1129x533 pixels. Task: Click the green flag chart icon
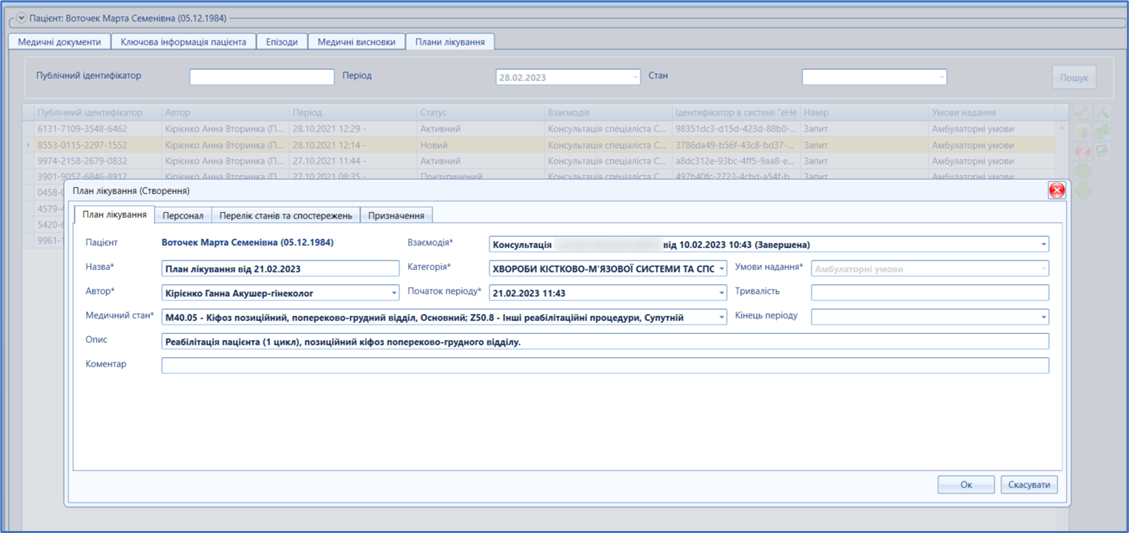pyautogui.click(x=1102, y=151)
